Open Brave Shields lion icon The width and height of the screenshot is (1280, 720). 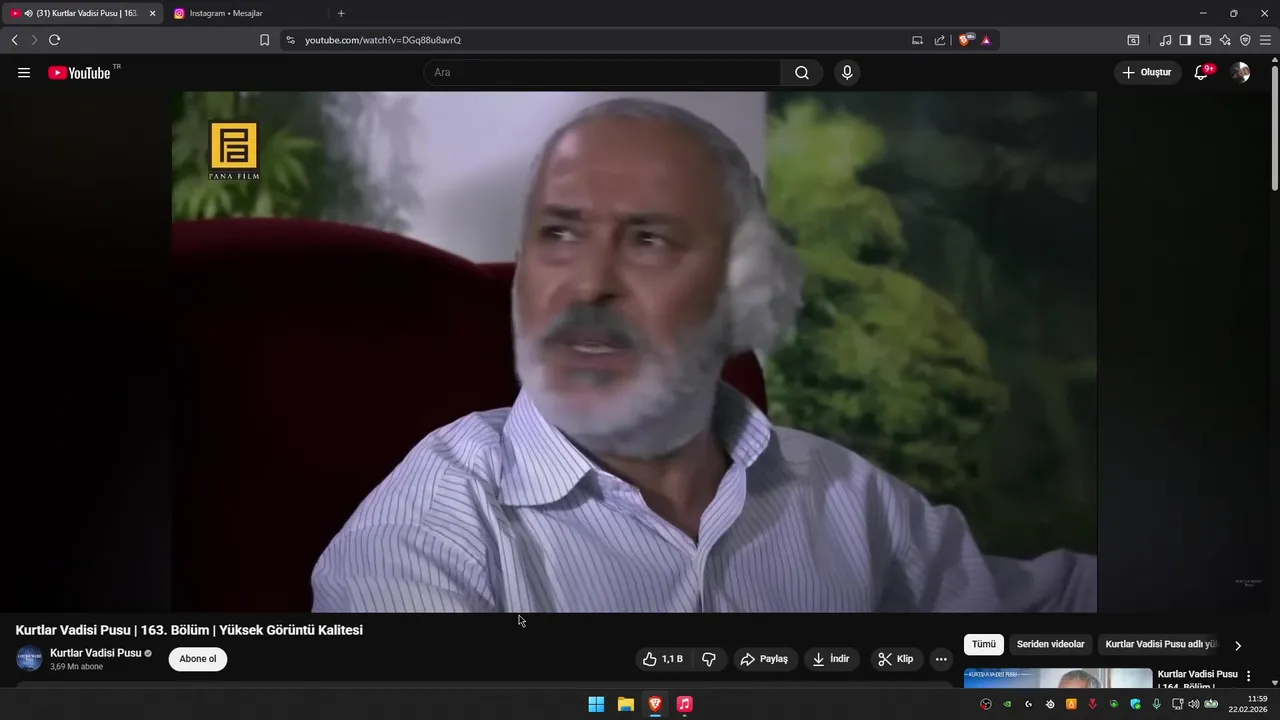tap(965, 40)
